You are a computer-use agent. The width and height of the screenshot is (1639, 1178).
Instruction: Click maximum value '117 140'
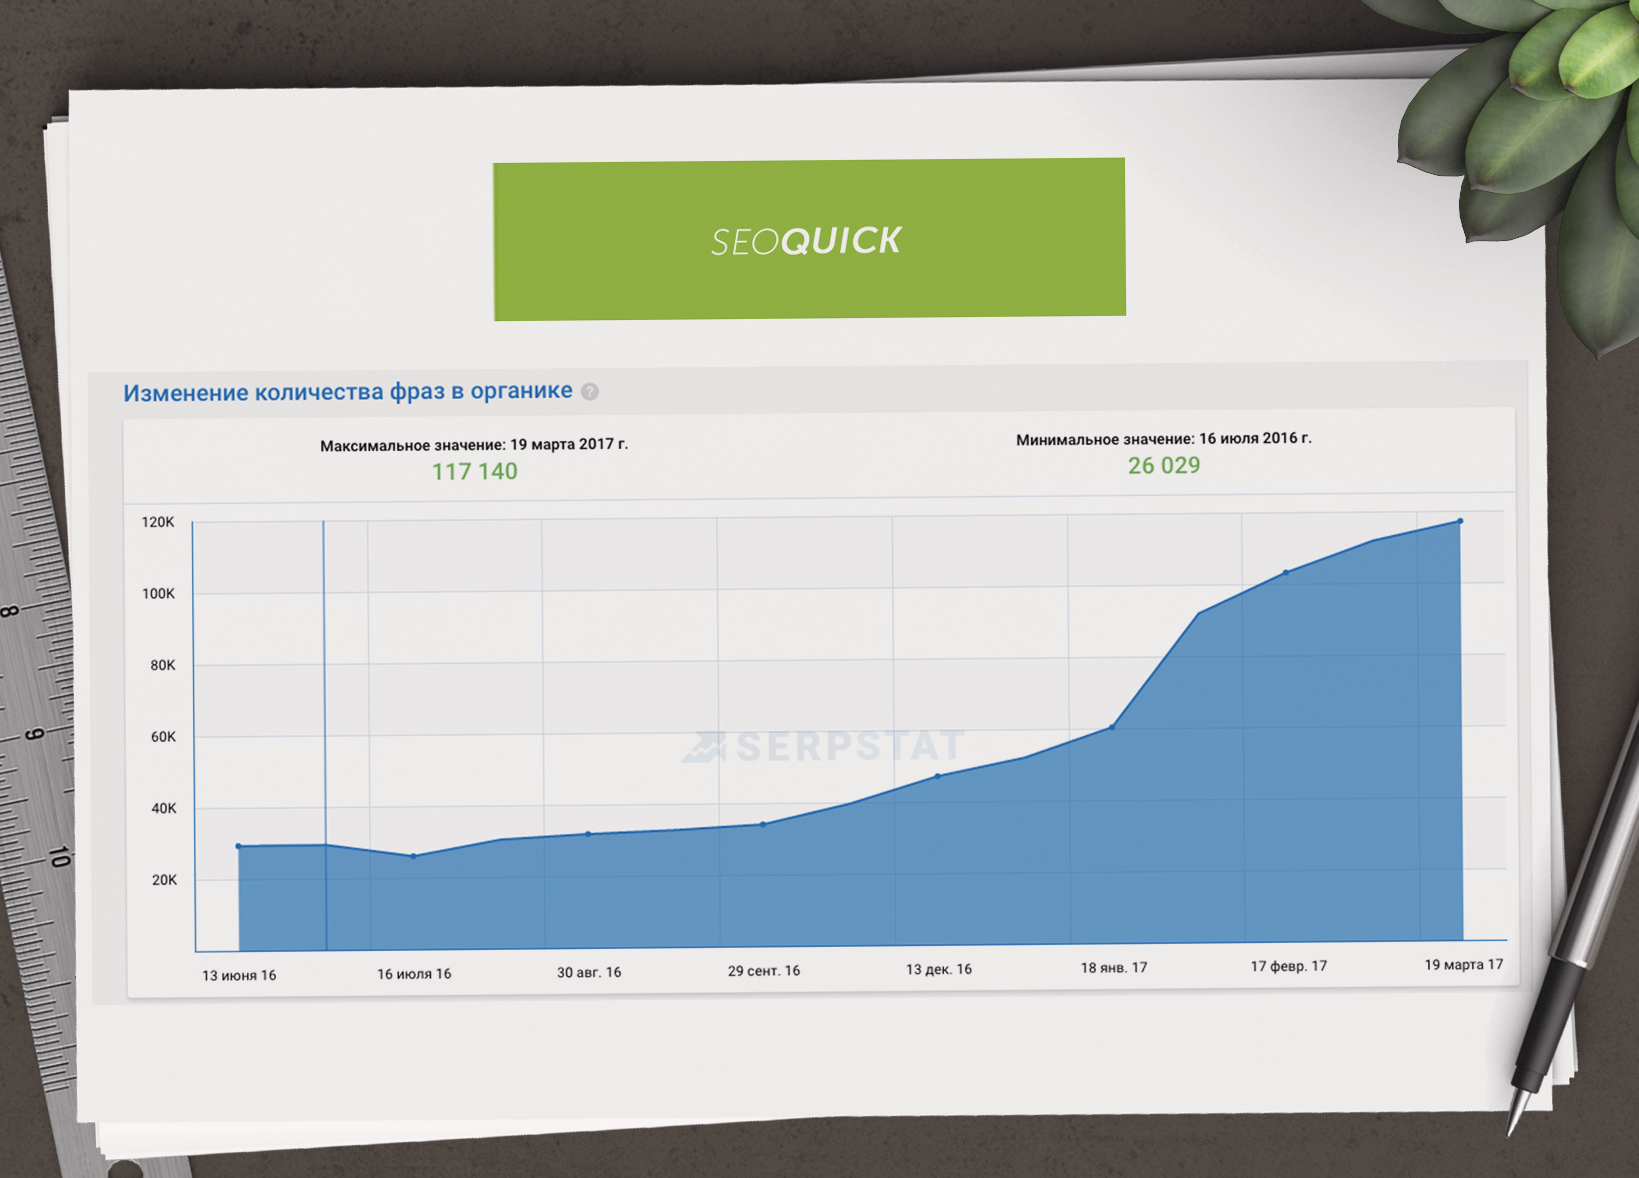click(x=474, y=471)
